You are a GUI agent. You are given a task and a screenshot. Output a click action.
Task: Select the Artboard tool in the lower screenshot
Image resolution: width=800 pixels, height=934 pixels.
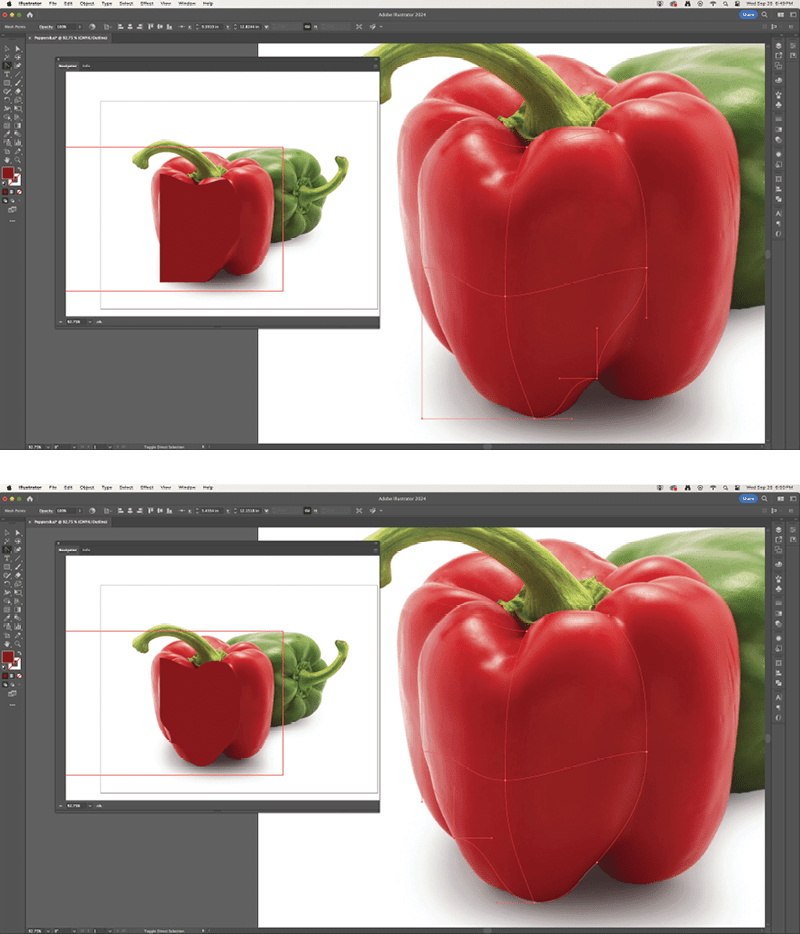click(x=7, y=636)
